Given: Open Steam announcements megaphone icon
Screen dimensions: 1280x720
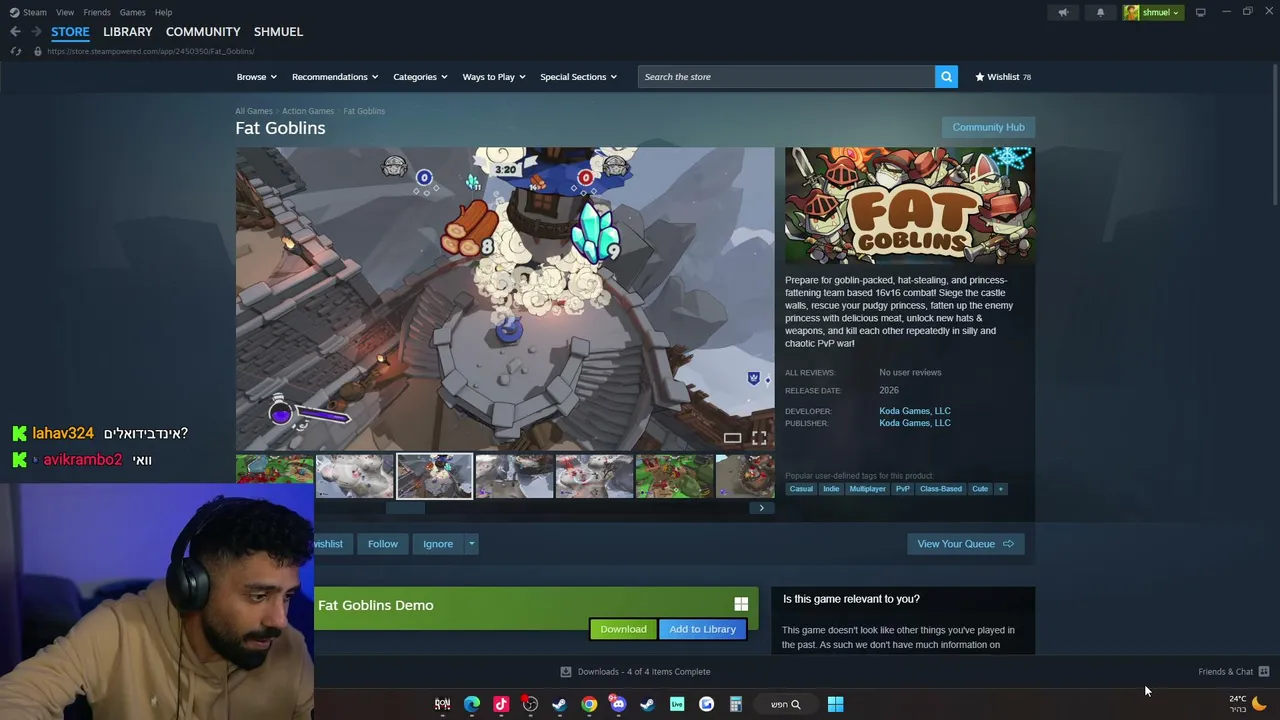Looking at the screenshot, I should point(1063,12).
